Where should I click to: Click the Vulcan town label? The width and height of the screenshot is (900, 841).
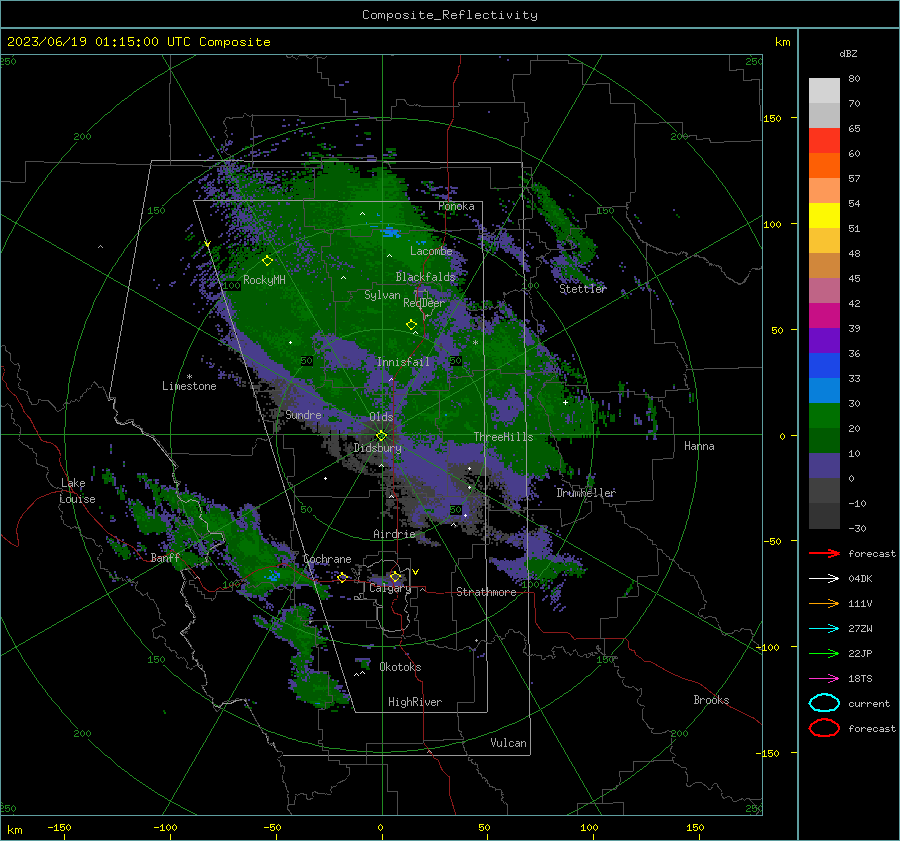click(x=509, y=743)
